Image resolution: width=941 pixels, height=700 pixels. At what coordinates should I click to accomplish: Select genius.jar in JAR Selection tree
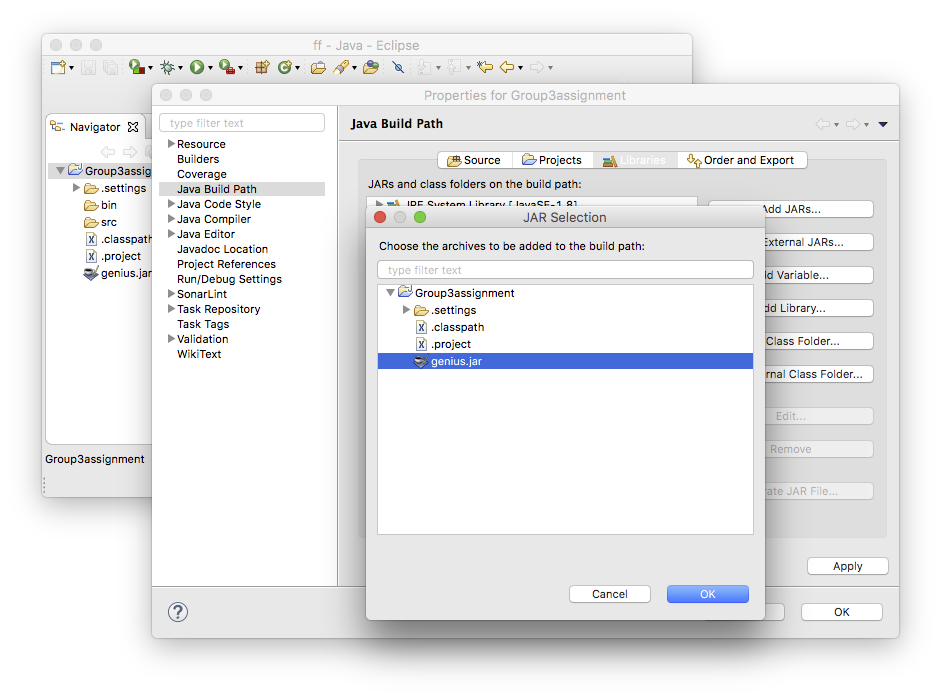tap(565, 361)
